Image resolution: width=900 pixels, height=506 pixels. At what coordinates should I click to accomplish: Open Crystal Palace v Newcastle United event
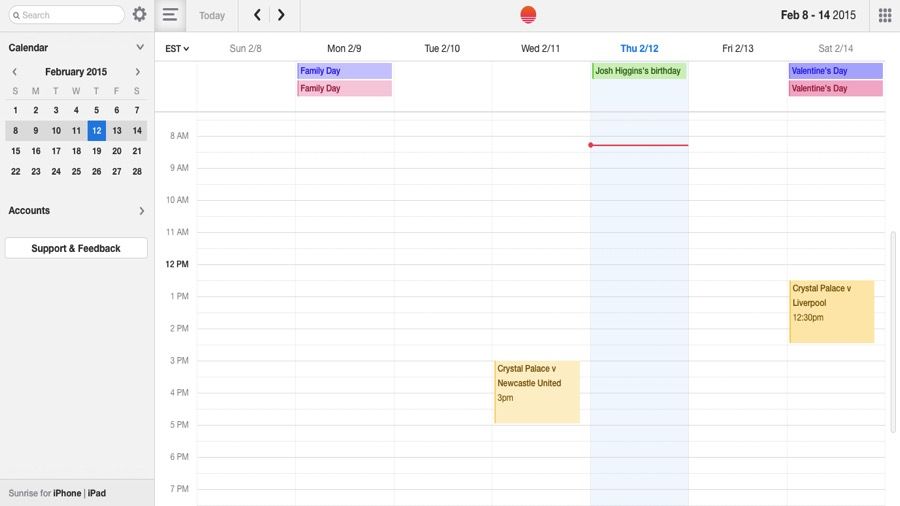pyautogui.click(x=537, y=391)
